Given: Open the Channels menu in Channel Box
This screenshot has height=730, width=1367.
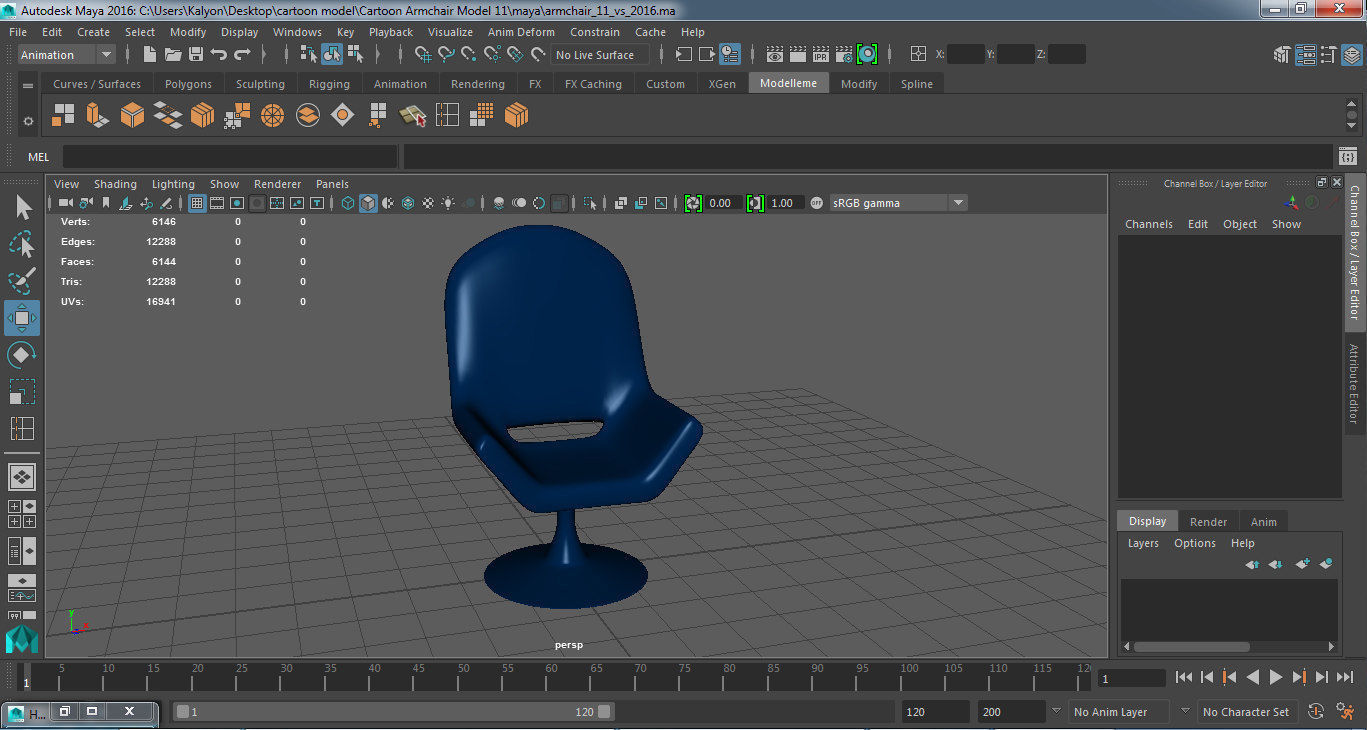Looking at the screenshot, I should click(1149, 224).
